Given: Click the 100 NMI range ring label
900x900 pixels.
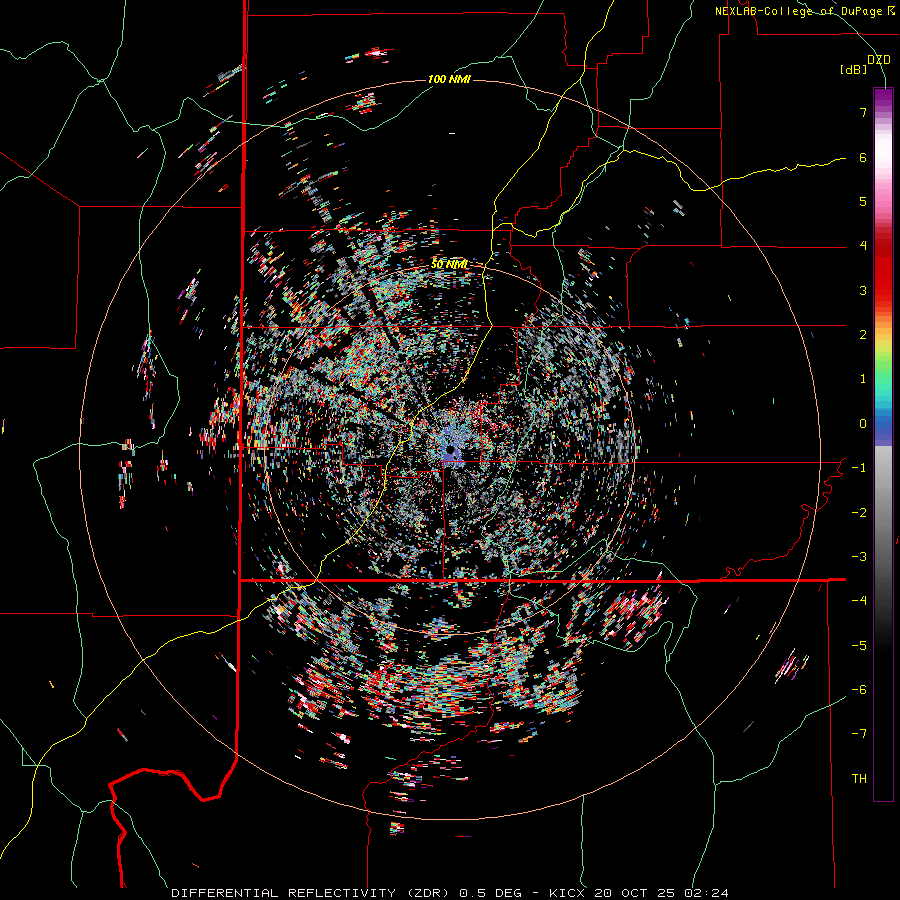Looking at the screenshot, I should click(x=449, y=79).
